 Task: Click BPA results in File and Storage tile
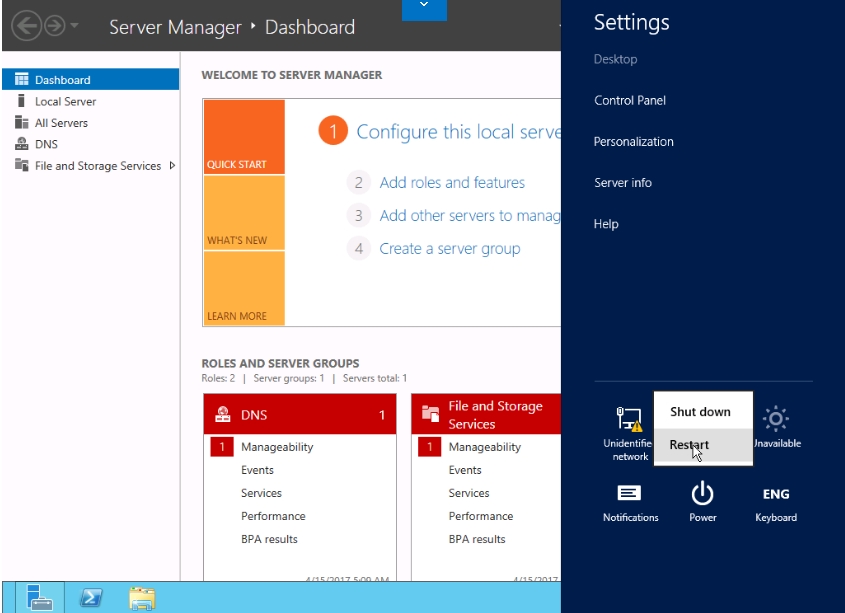[x=477, y=539]
